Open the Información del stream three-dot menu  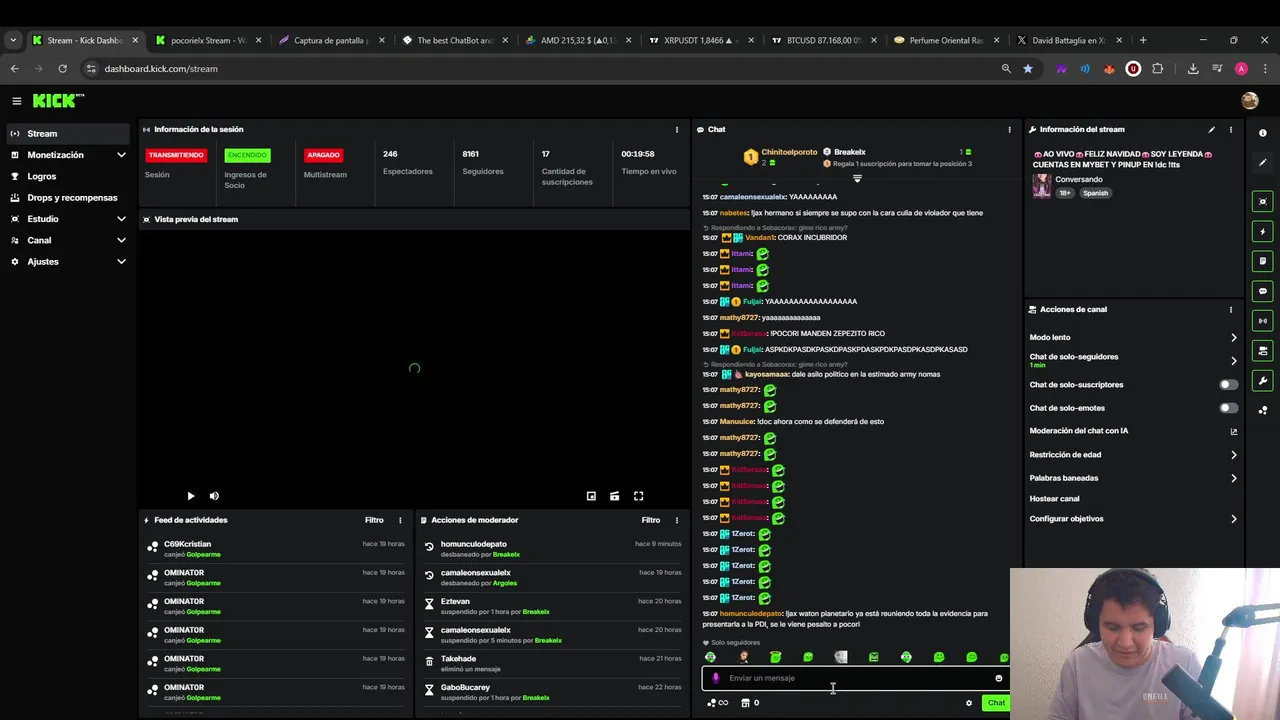[1231, 129]
